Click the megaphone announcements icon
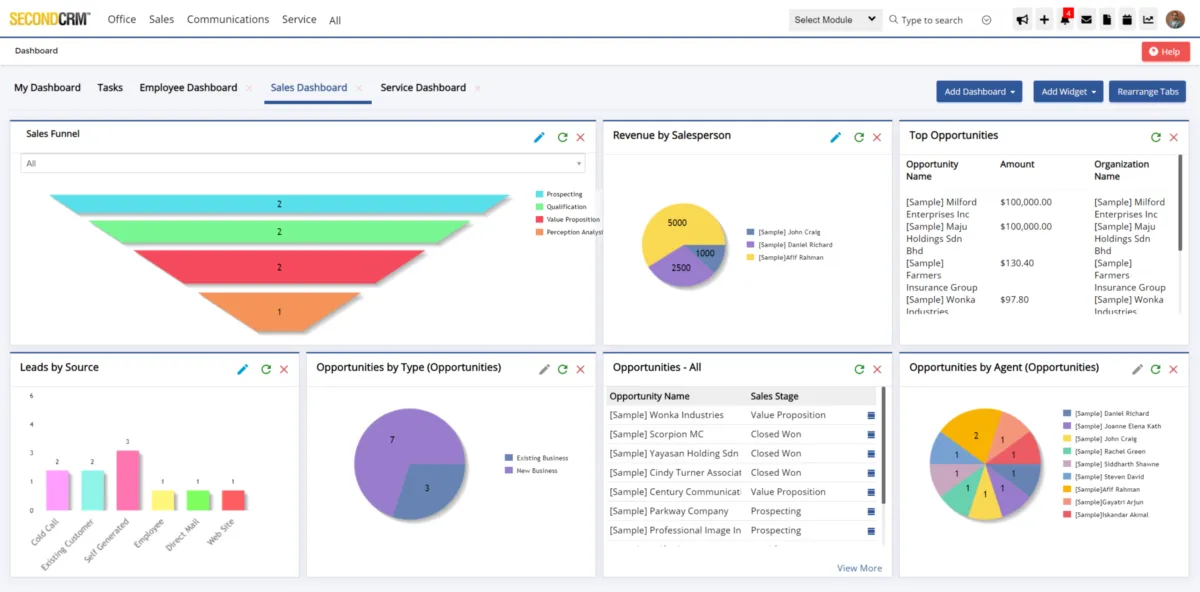This screenshot has height=592, width=1200. point(1022,20)
